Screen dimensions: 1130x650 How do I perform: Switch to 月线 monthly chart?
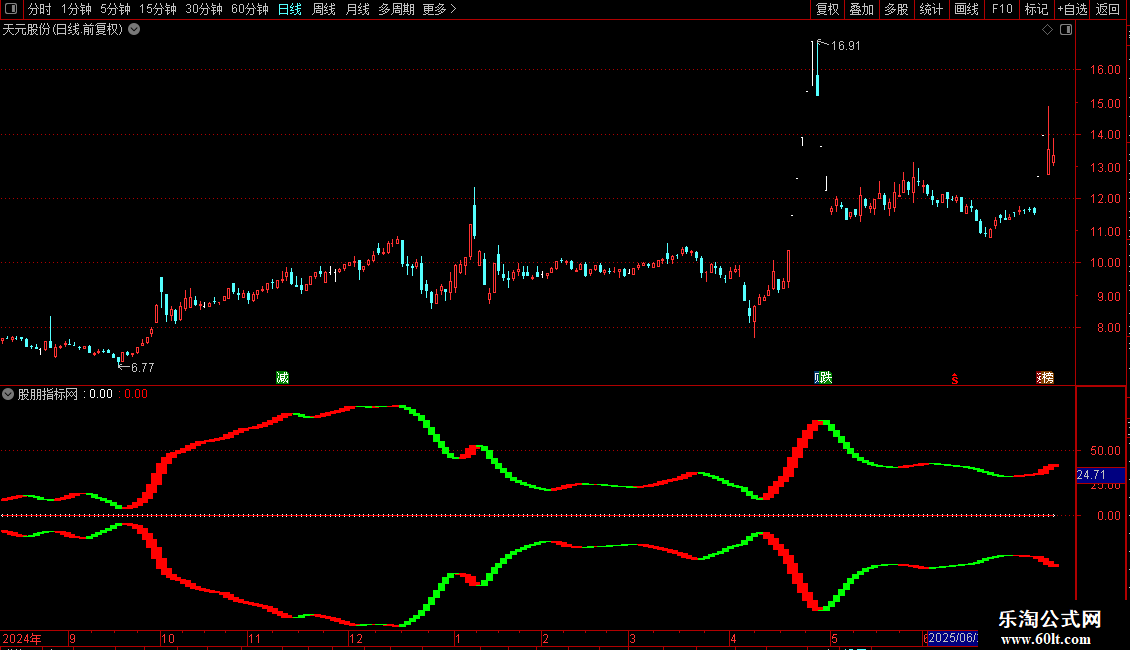pyautogui.click(x=357, y=9)
